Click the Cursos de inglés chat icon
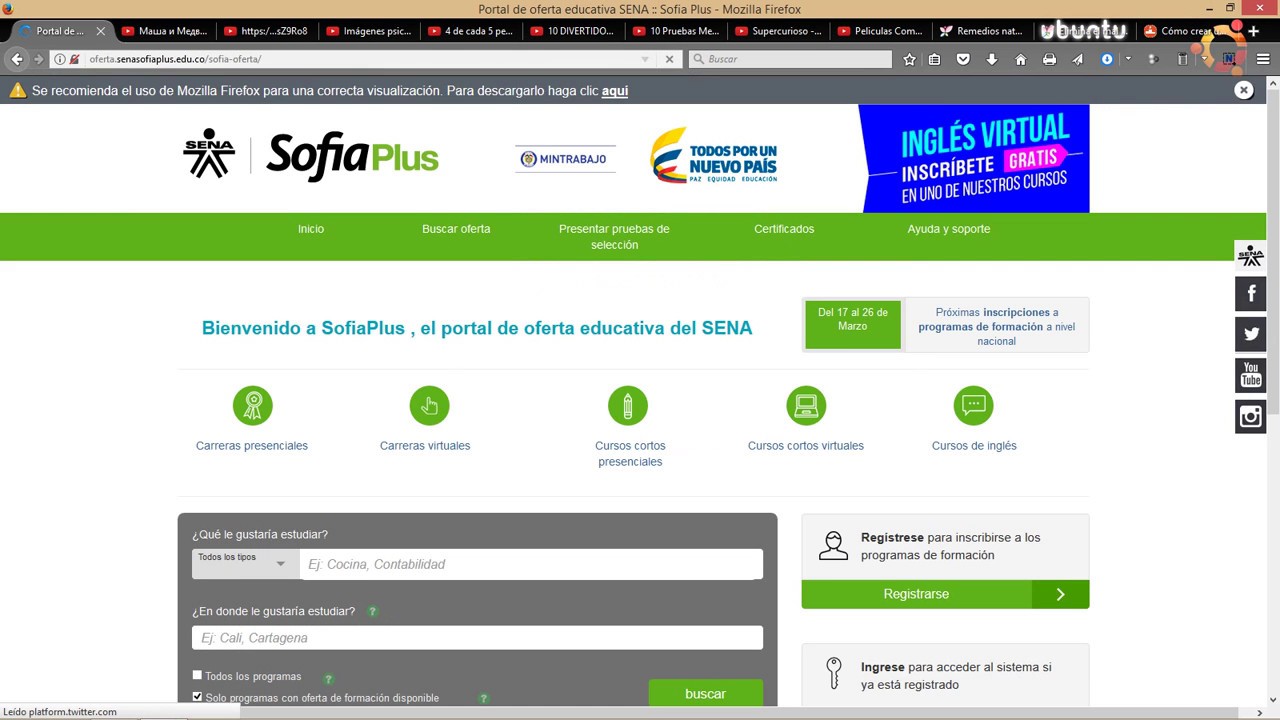The height and width of the screenshot is (720, 1280). (974, 405)
